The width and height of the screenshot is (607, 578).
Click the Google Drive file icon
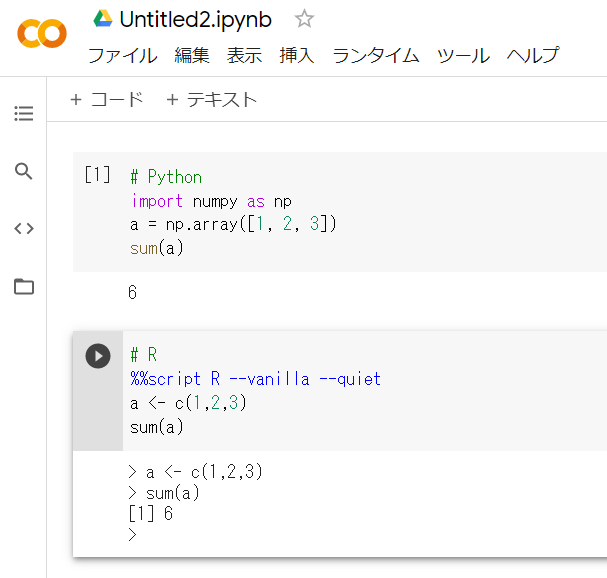(x=102, y=19)
